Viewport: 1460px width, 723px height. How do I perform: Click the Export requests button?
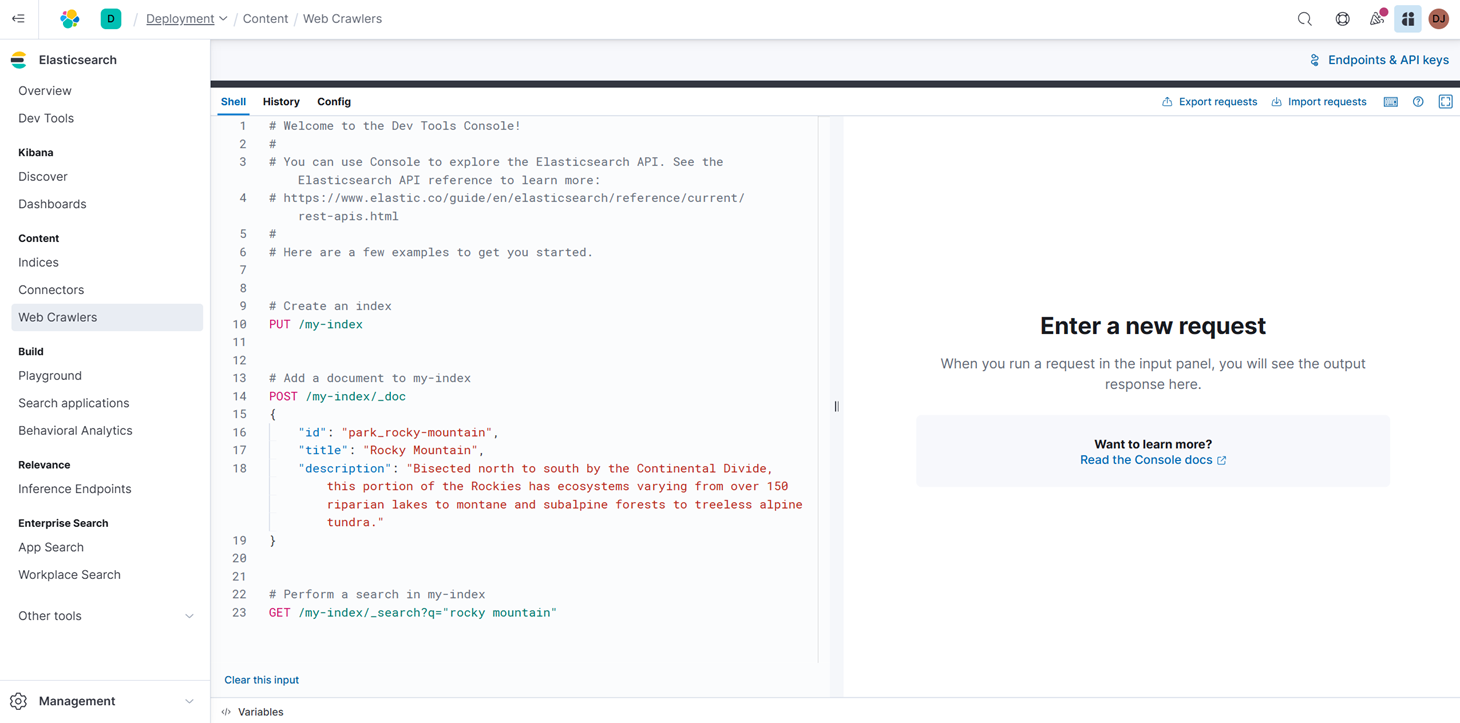pyautogui.click(x=1210, y=101)
